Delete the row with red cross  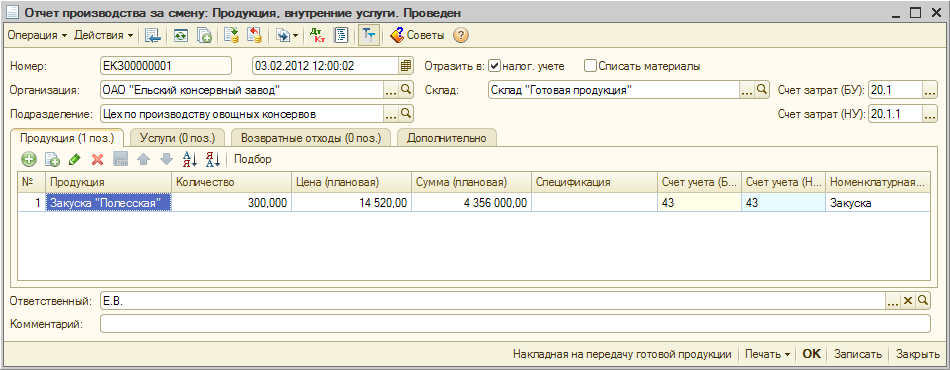pyautogui.click(x=97, y=160)
